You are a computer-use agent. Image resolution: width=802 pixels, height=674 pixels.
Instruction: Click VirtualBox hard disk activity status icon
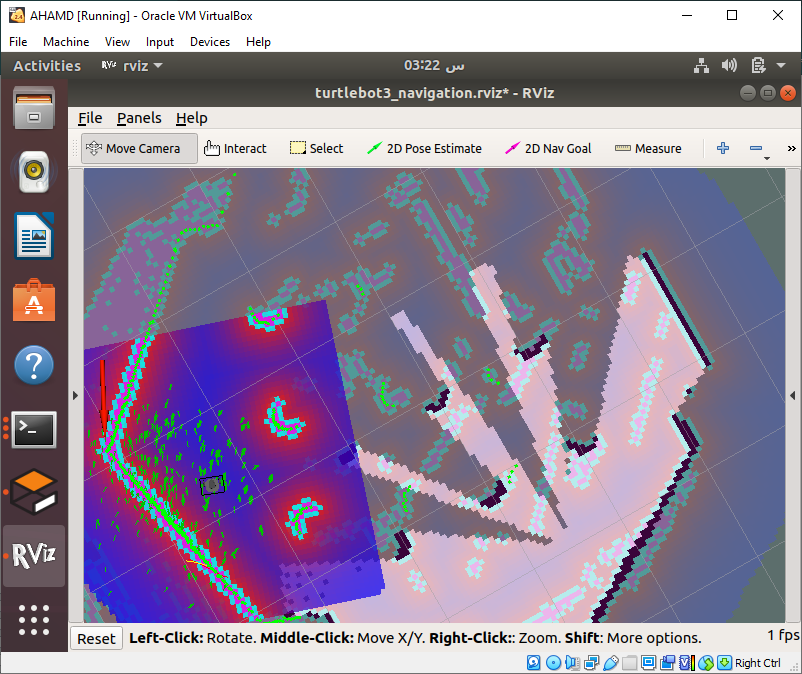point(533,663)
